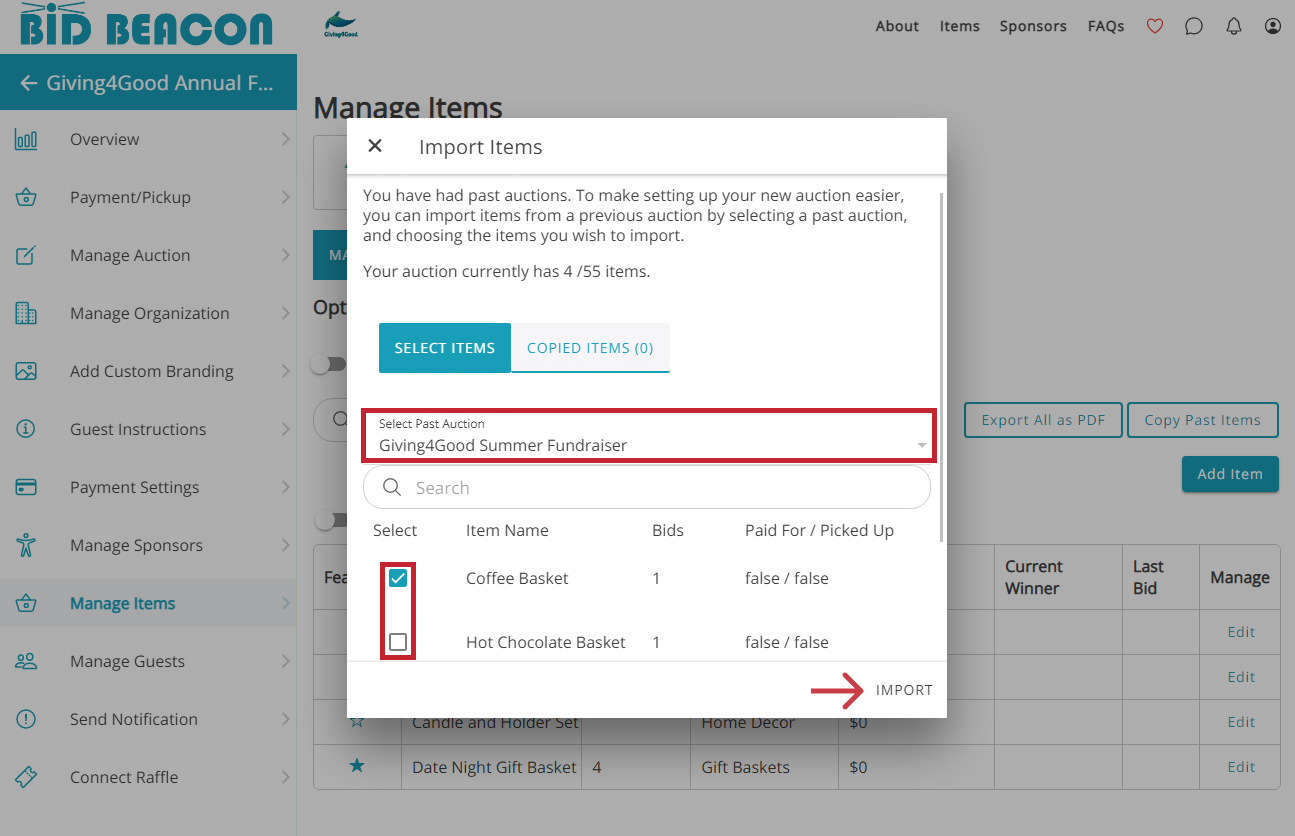Open the FAQs menu item
Image resolution: width=1295 pixels, height=836 pixels.
(x=1106, y=26)
